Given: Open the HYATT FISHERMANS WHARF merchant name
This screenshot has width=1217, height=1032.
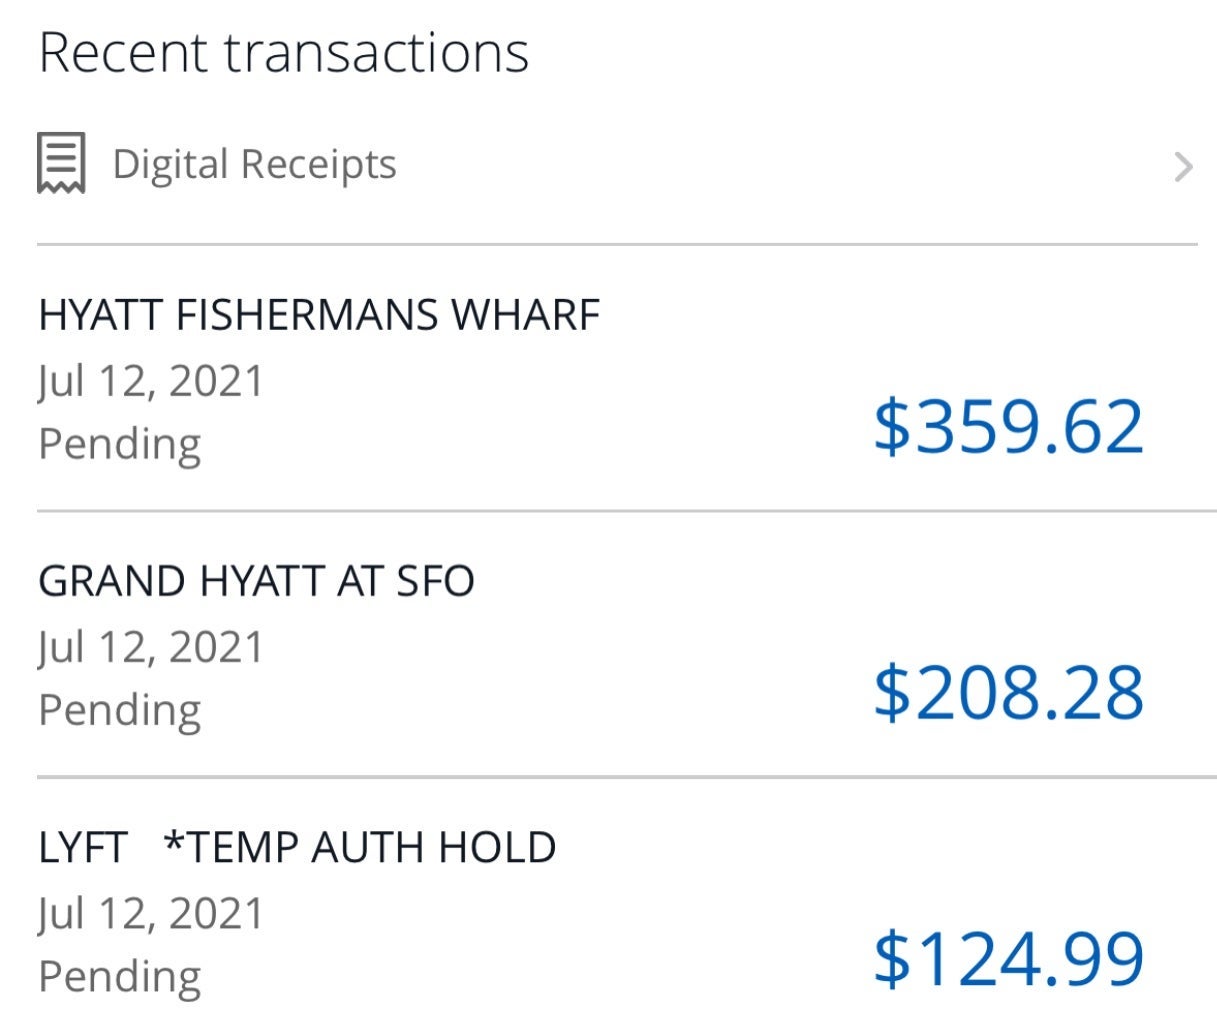Looking at the screenshot, I should point(319,315).
